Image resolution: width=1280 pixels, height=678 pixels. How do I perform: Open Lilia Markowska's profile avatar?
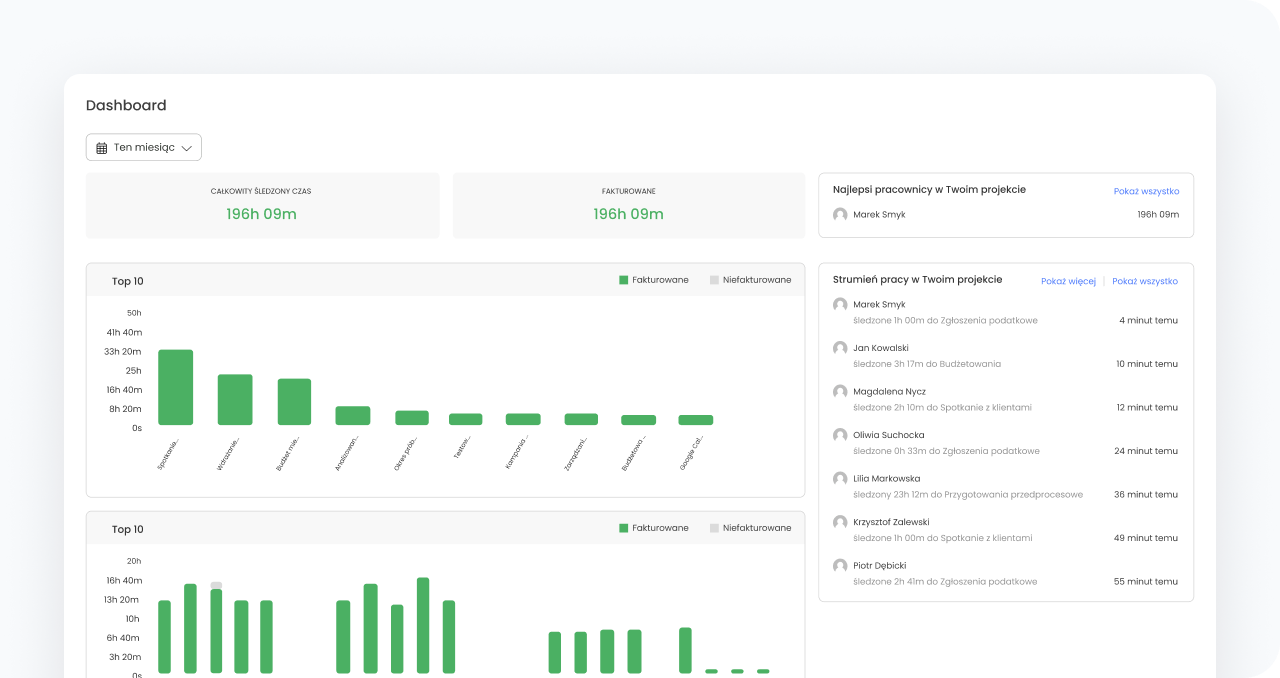click(x=840, y=479)
